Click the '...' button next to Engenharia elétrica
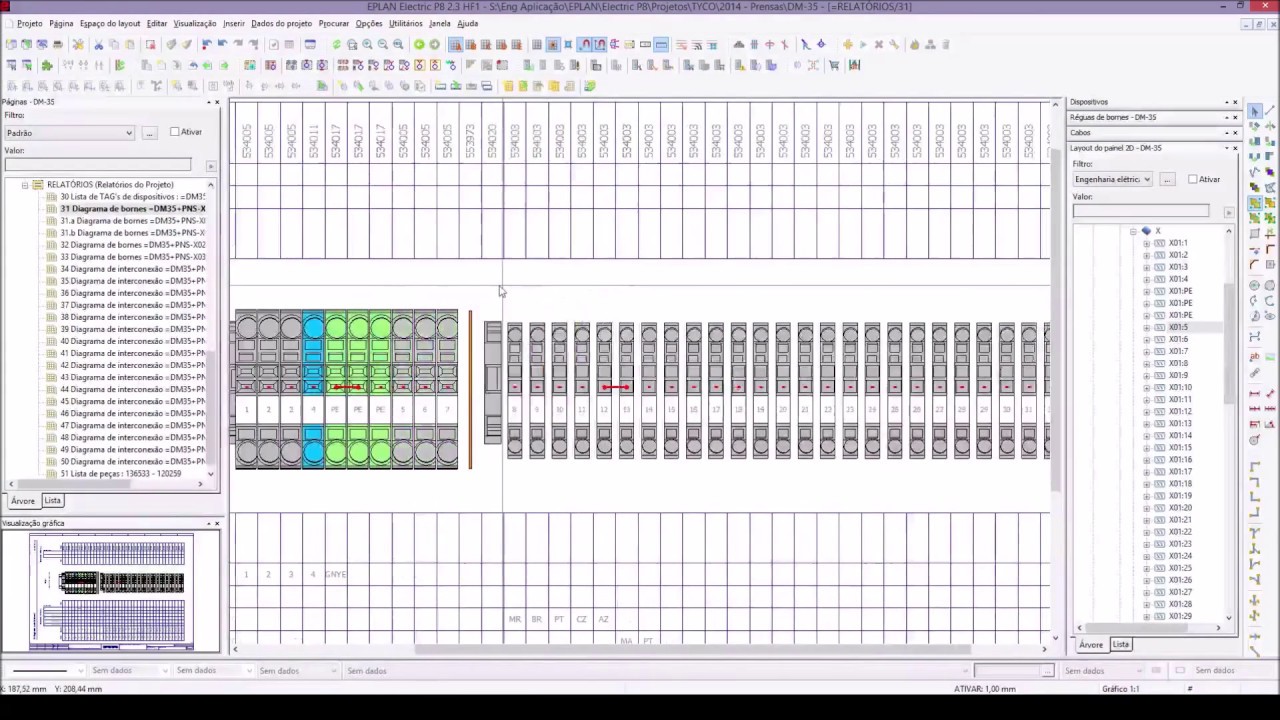Viewport: 1280px width, 720px height. pos(1167,179)
